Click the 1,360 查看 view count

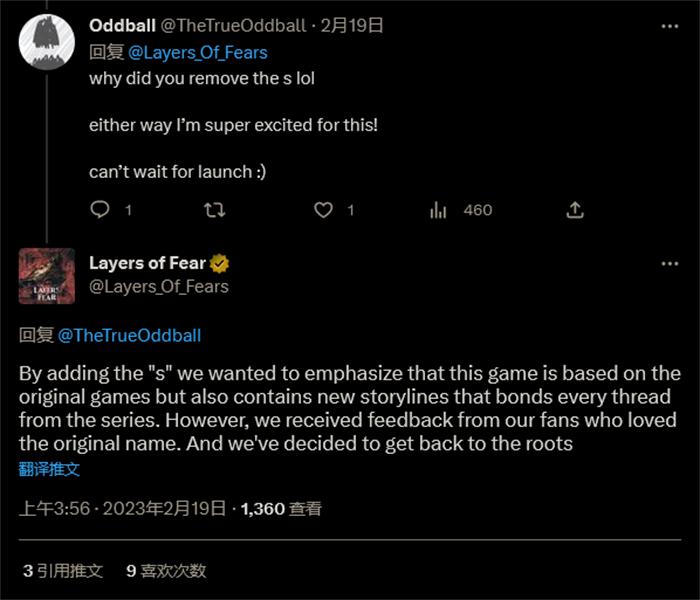pyautogui.click(x=281, y=508)
